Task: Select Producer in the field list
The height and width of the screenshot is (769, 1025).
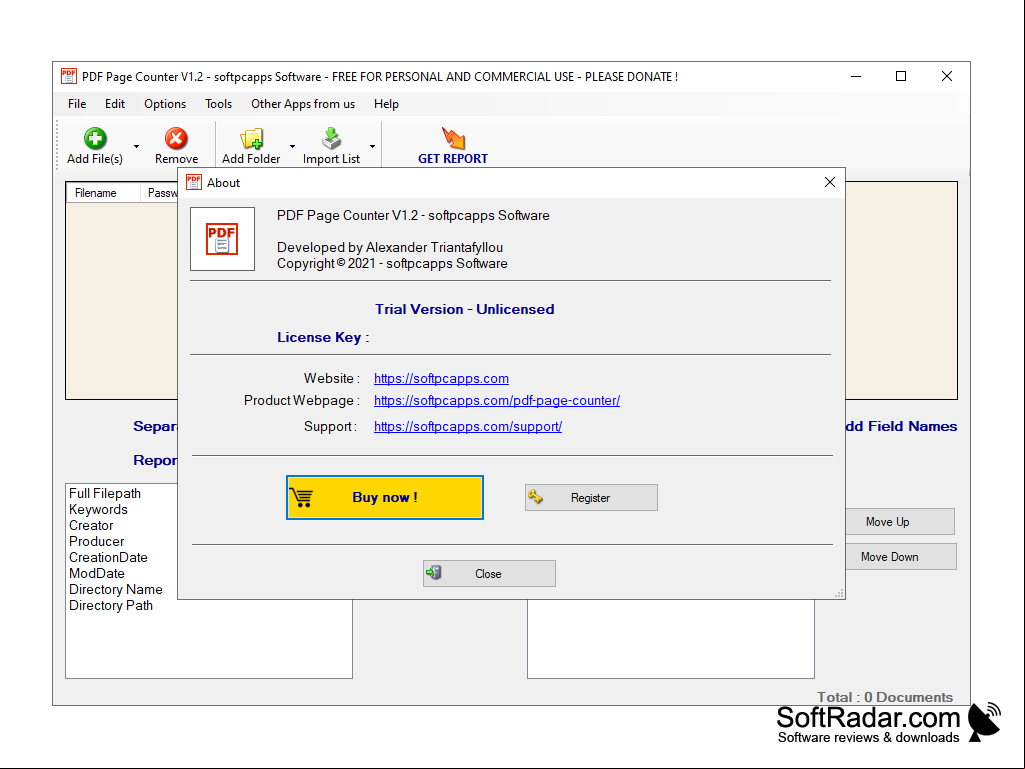Action: tap(97, 541)
